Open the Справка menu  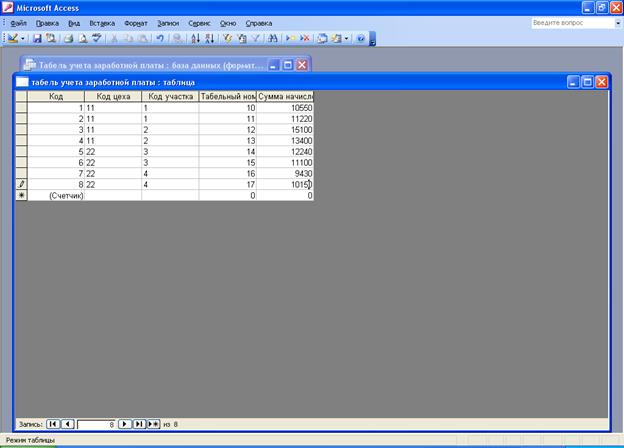(259, 23)
